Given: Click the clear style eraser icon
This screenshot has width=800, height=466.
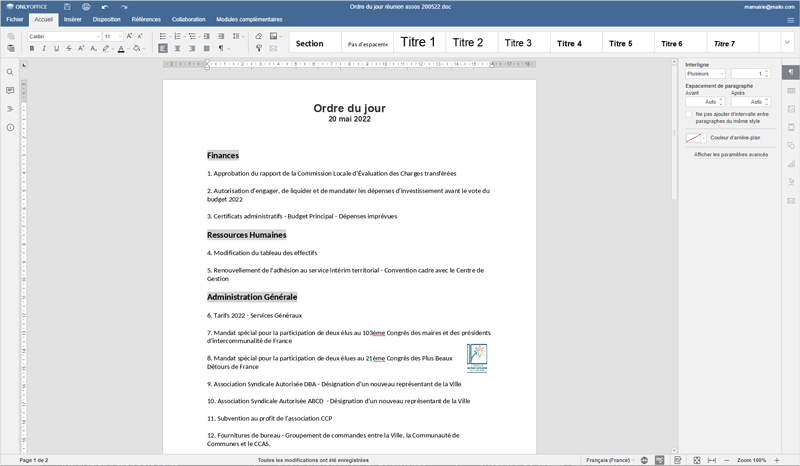Looking at the screenshot, I should 259,36.
